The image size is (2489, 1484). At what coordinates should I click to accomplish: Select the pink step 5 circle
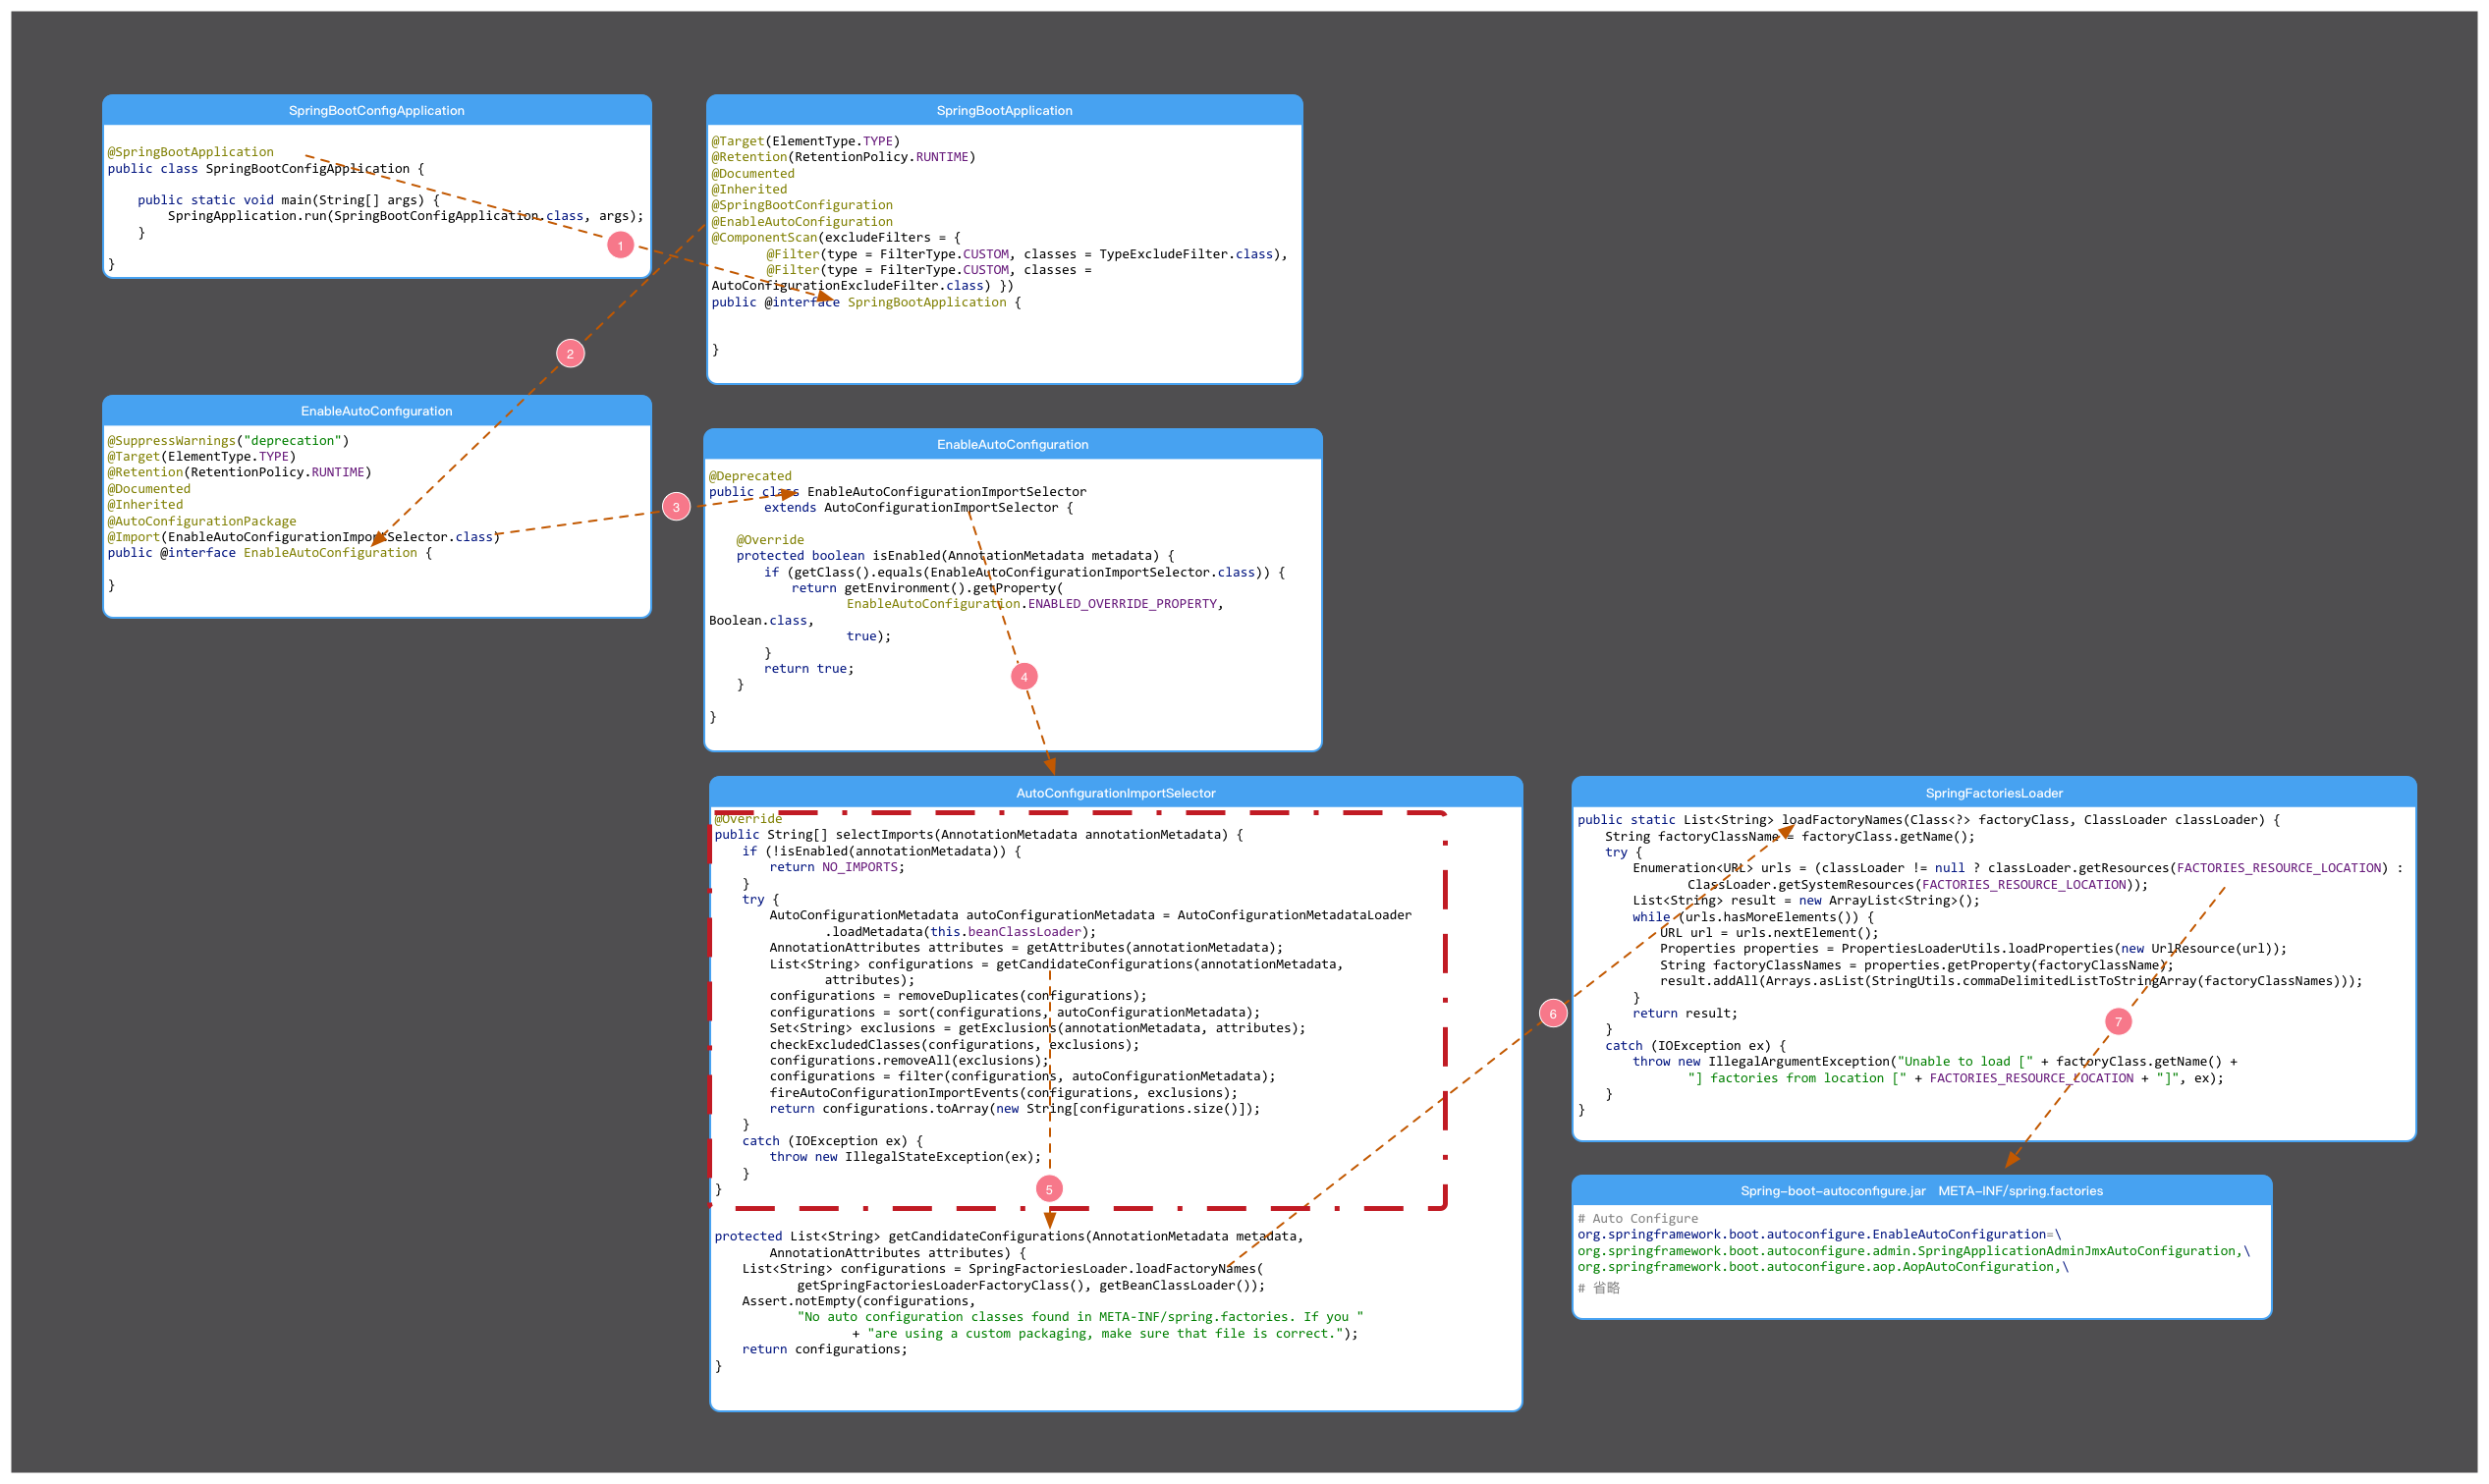point(1048,1189)
